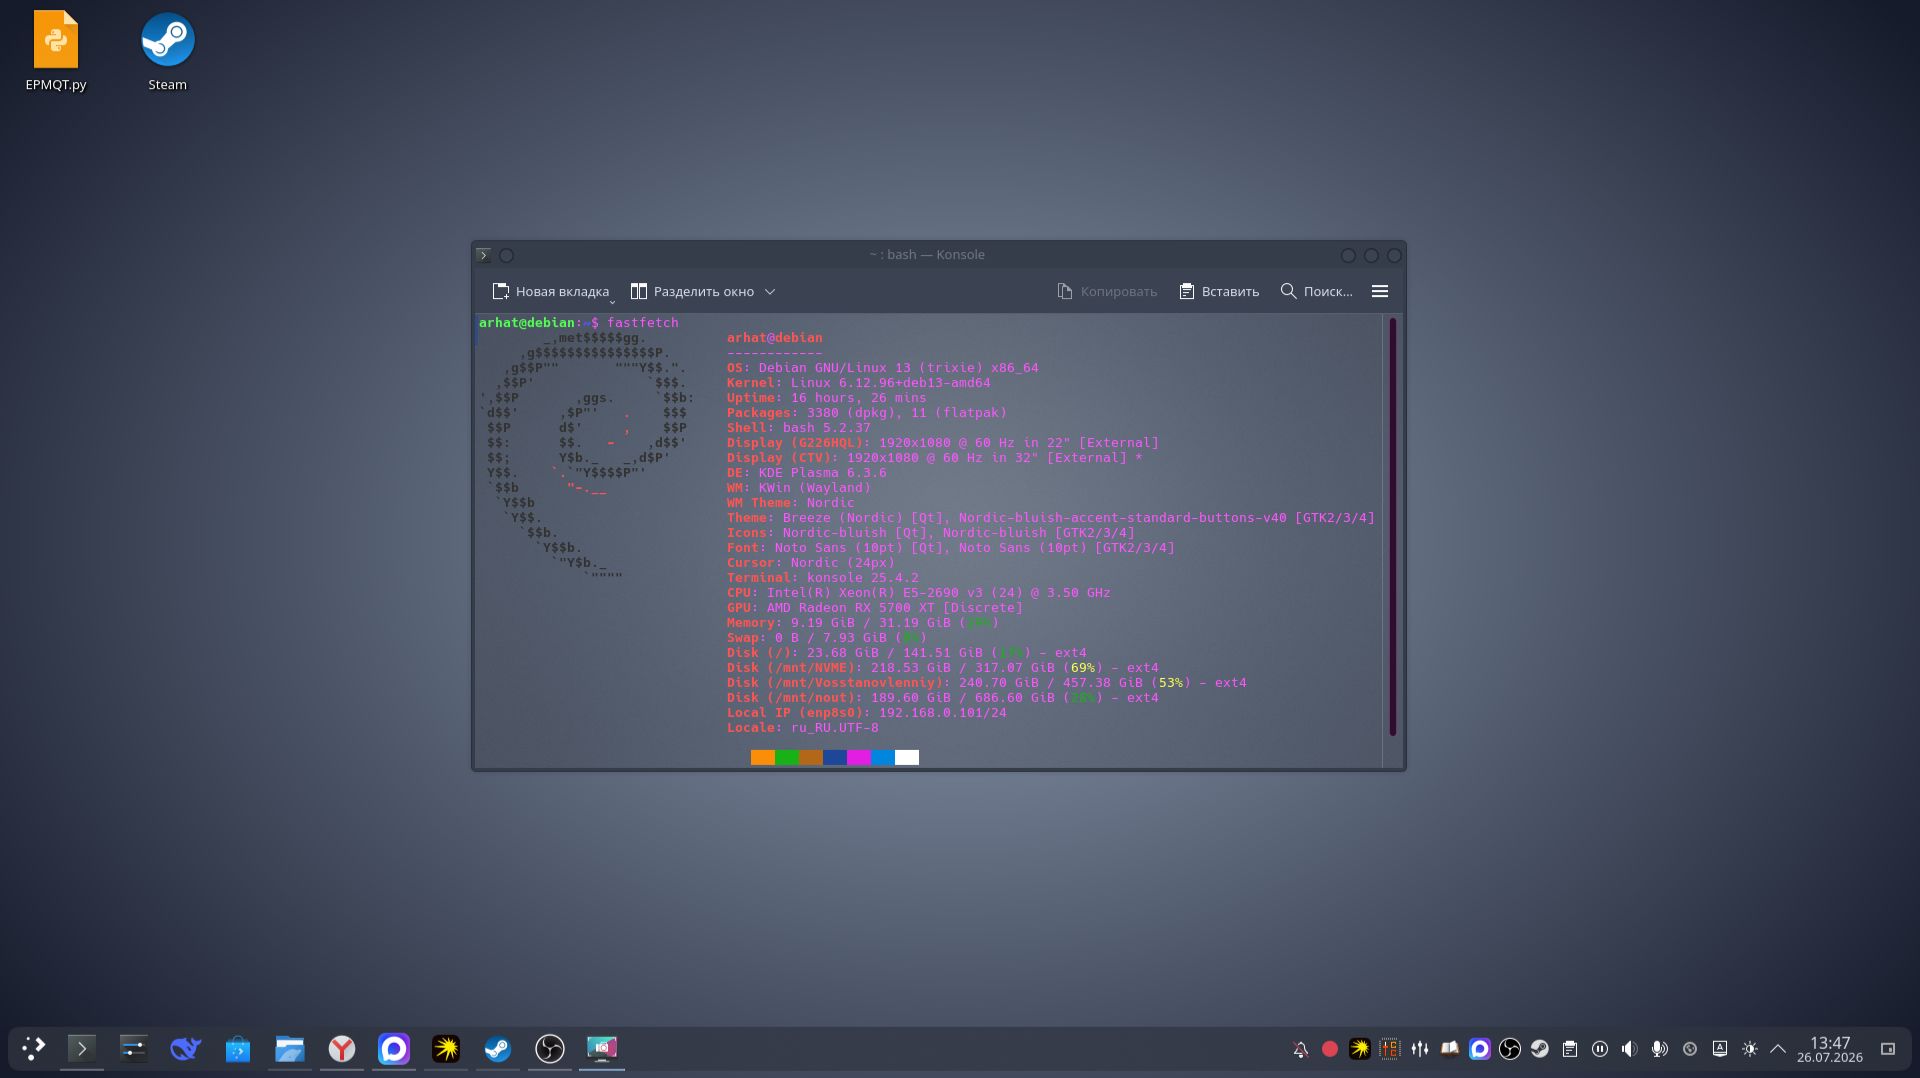Image resolution: width=1920 pixels, height=1078 pixels.
Task: Open the Max messenger tray icon
Action: pyautogui.click(x=1480, y=1049)
